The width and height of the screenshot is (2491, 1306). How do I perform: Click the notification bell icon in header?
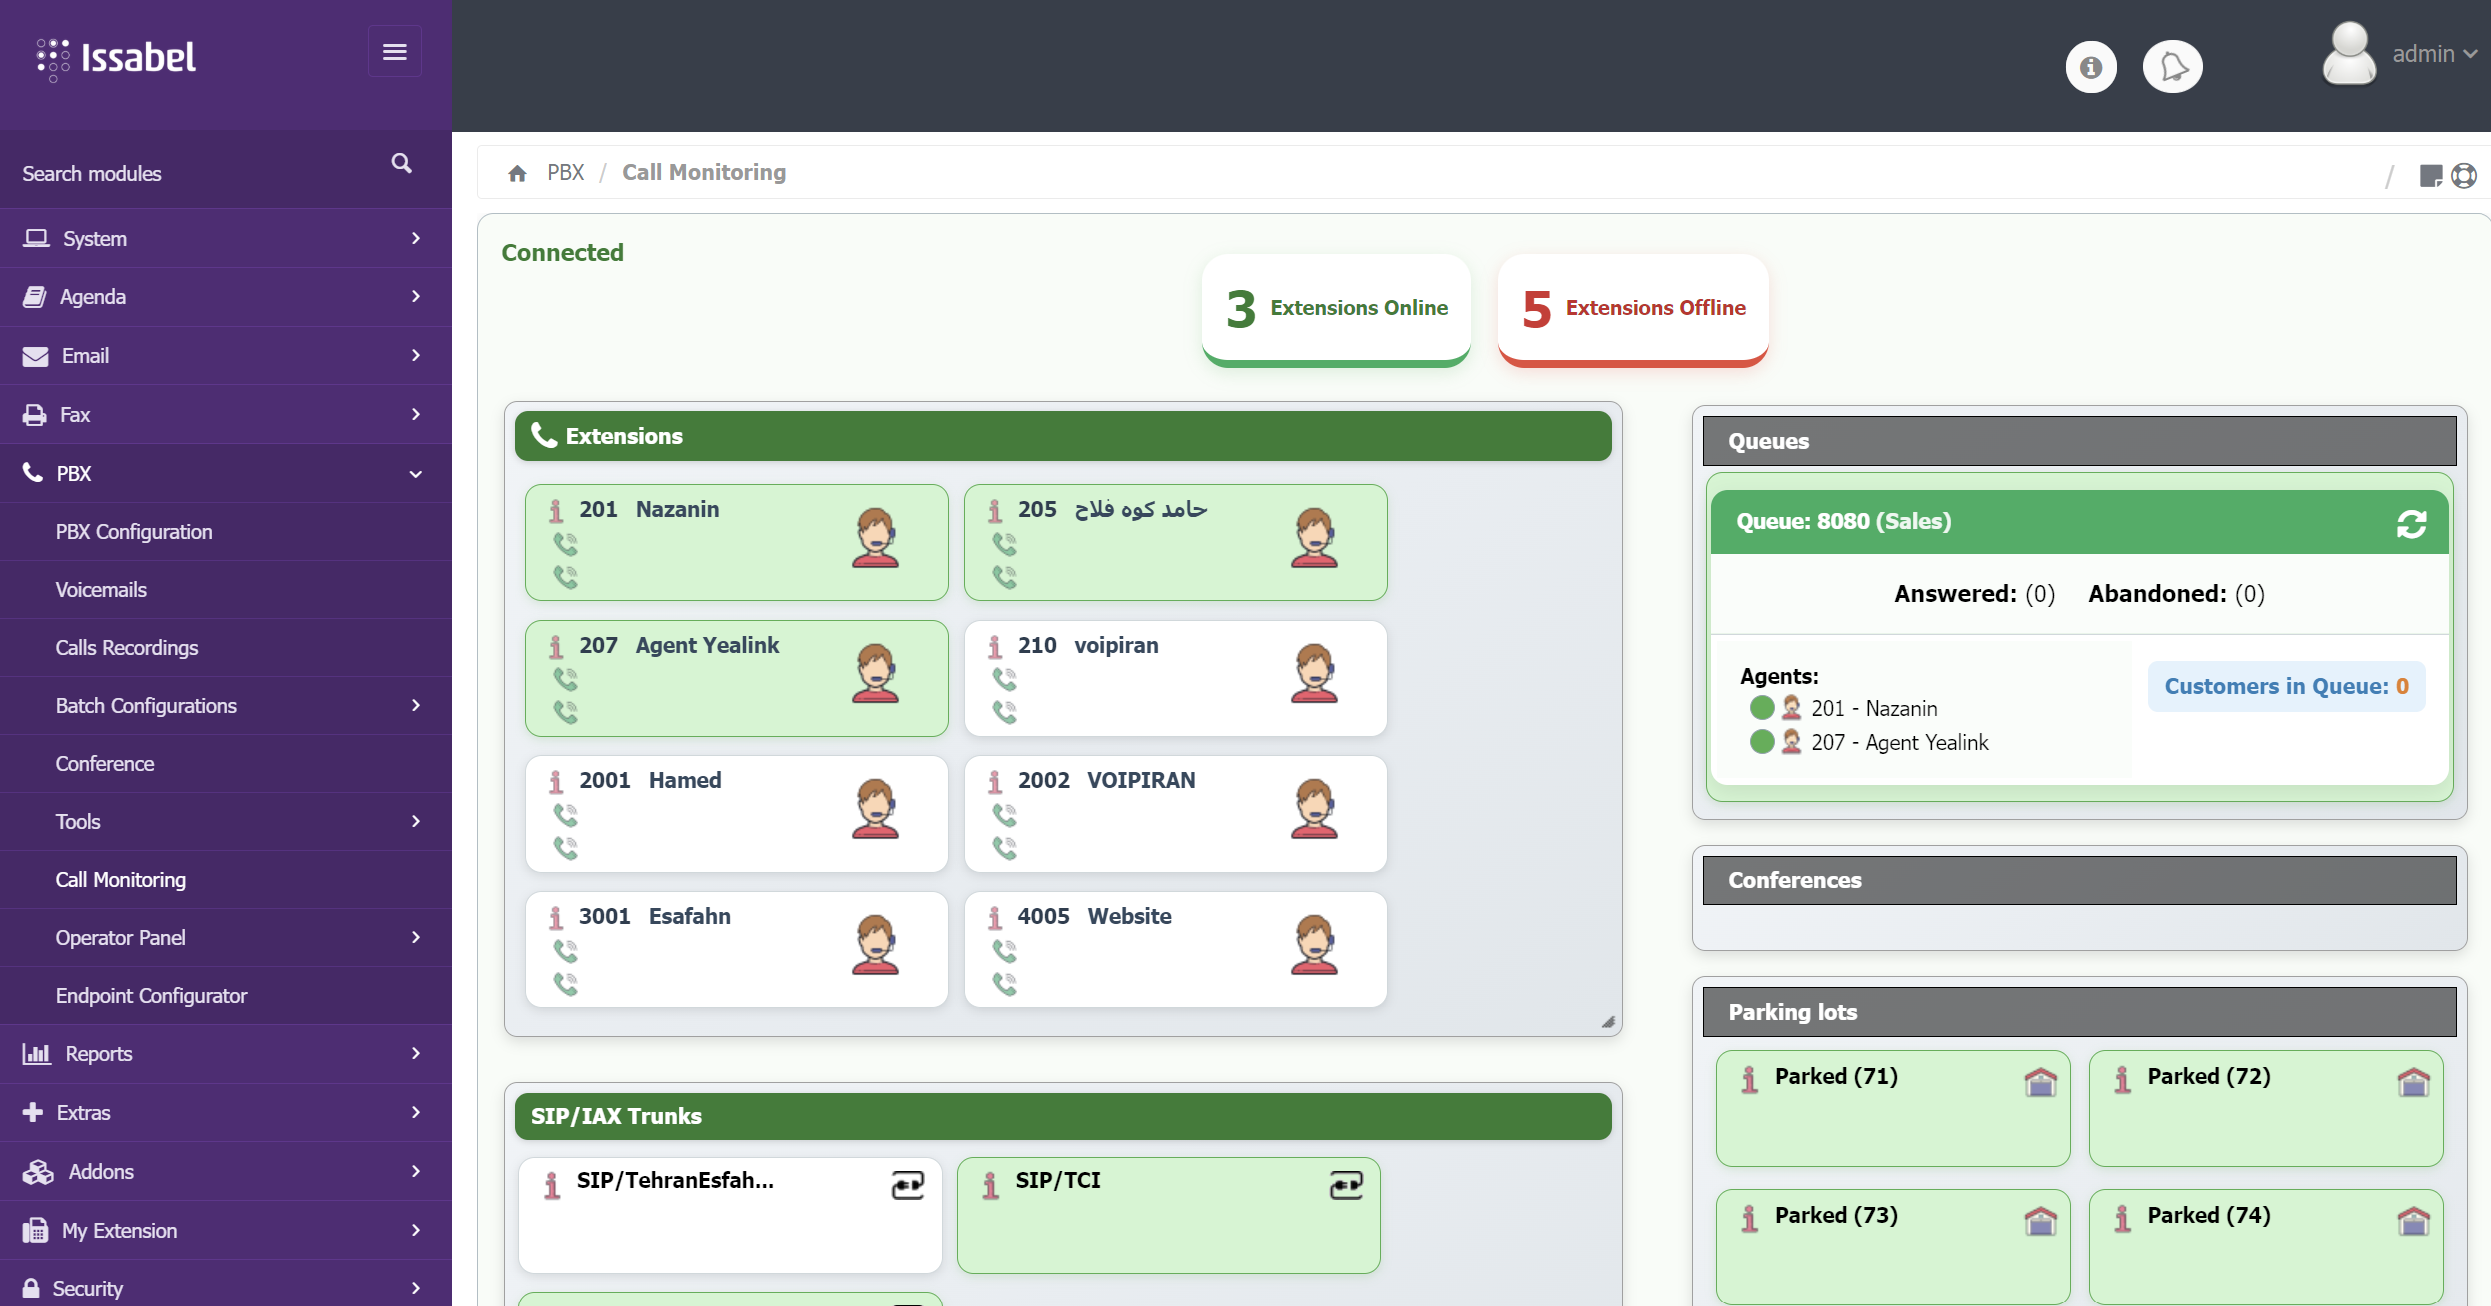(x=2172, y=67)
